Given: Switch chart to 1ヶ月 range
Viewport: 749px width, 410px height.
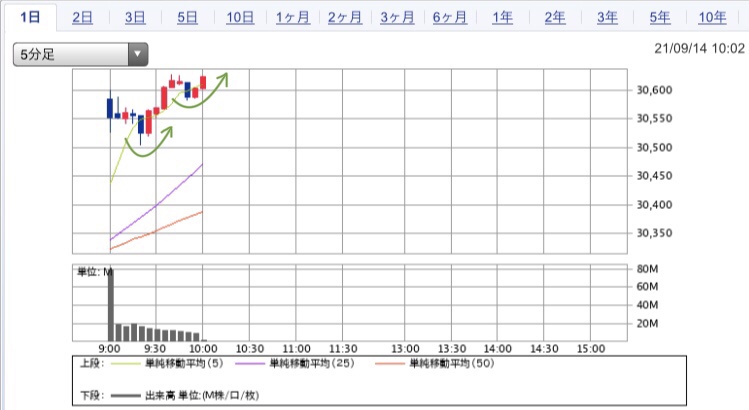Looking at the screenshot, I should [x=292, y=17].
